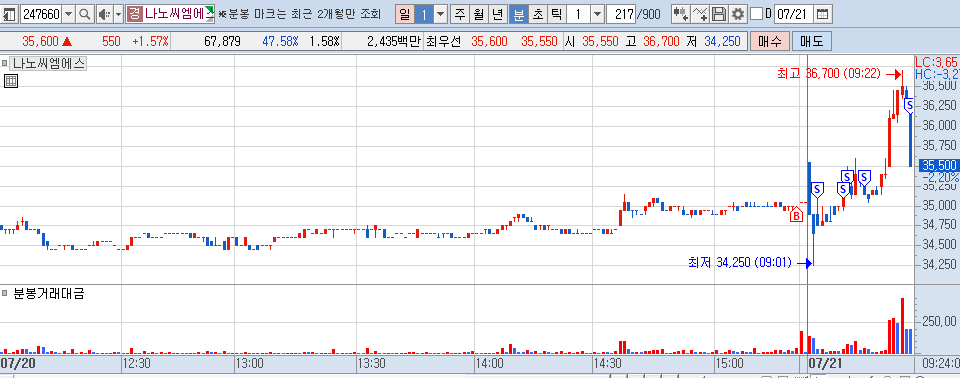The image size is (960, 378).
Task: Click the 매도 sell button
Action: 812,42
